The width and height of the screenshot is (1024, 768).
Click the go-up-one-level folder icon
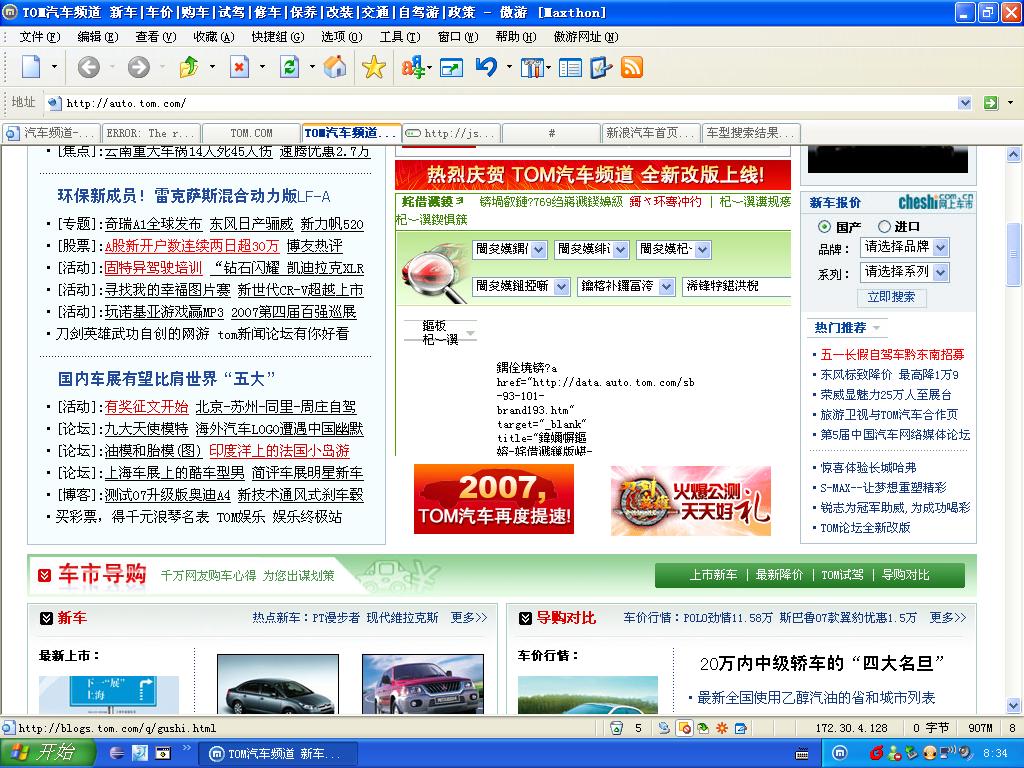(189, 67)
